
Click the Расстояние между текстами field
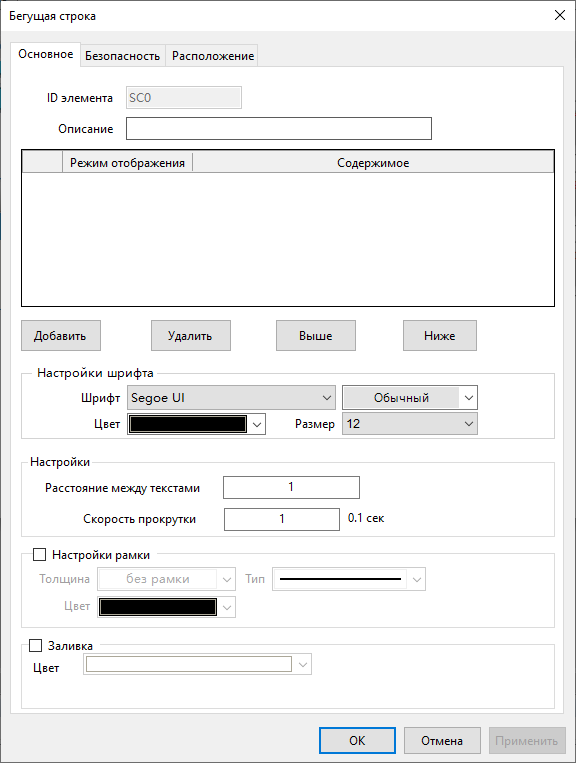pyautogui.click(x=291, y=487)
